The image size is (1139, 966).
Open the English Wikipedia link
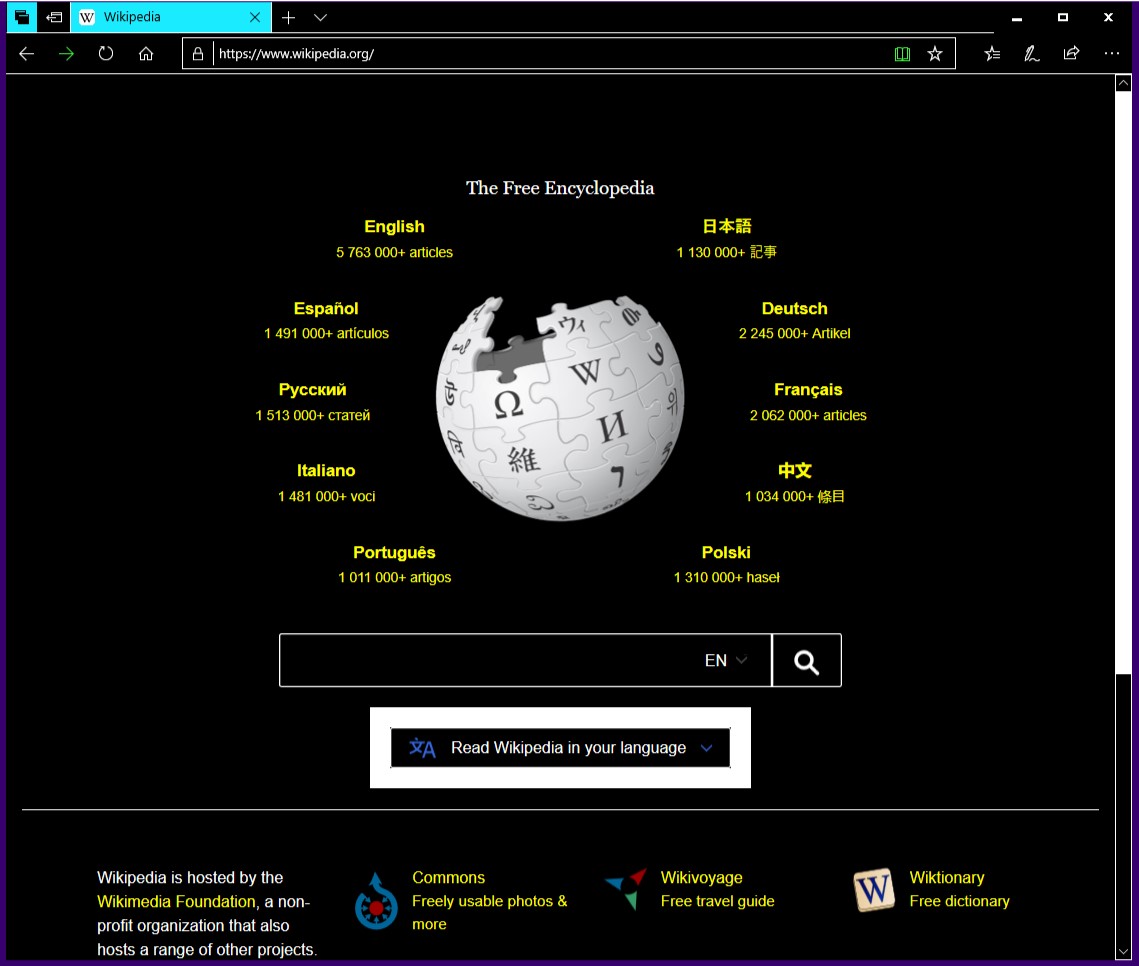click(x=394, y=227)
